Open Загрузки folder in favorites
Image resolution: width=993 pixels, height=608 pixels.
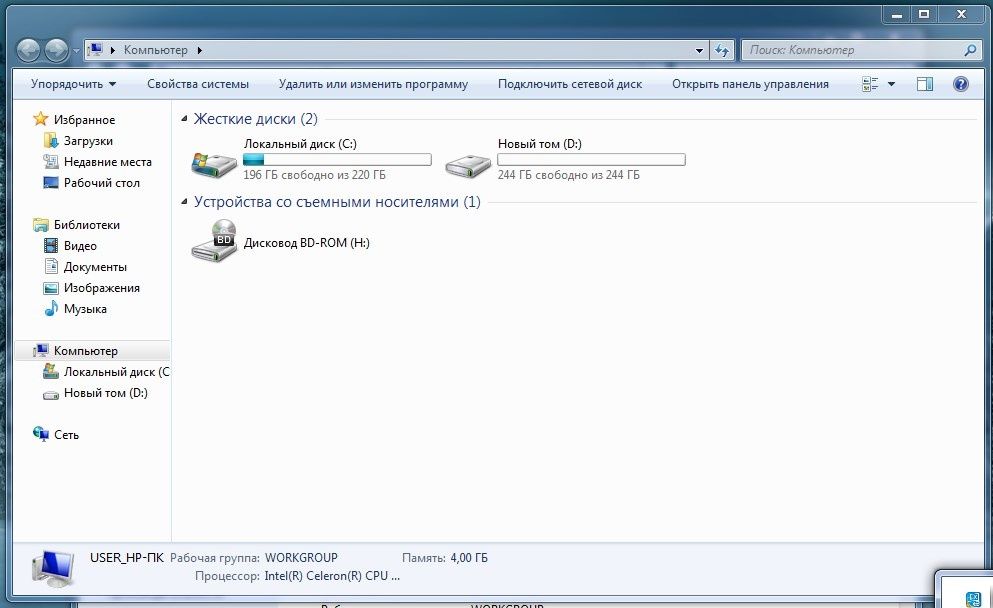(x=88, y=141)
